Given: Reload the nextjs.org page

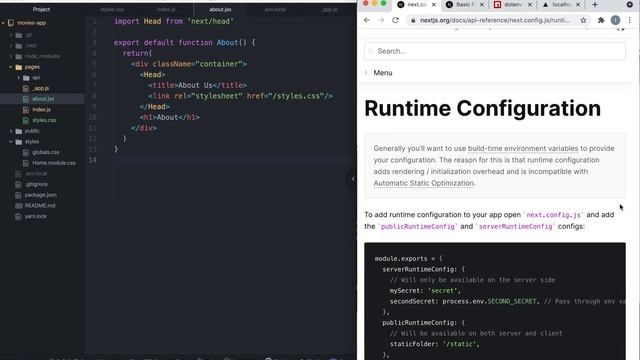Looking at the screenshot, I should coord(395,20).
